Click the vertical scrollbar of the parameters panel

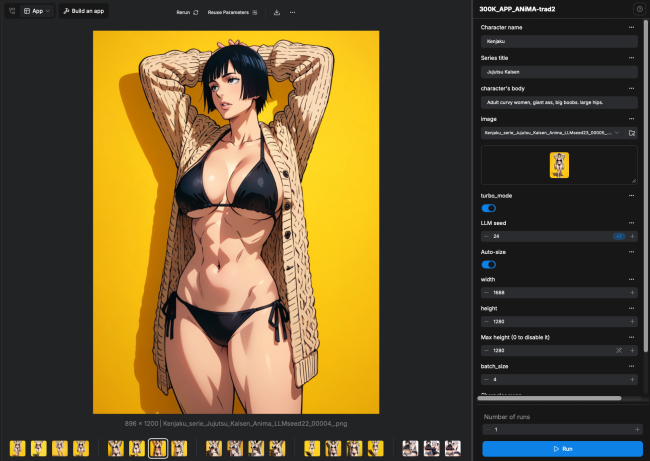click(645, 187)
